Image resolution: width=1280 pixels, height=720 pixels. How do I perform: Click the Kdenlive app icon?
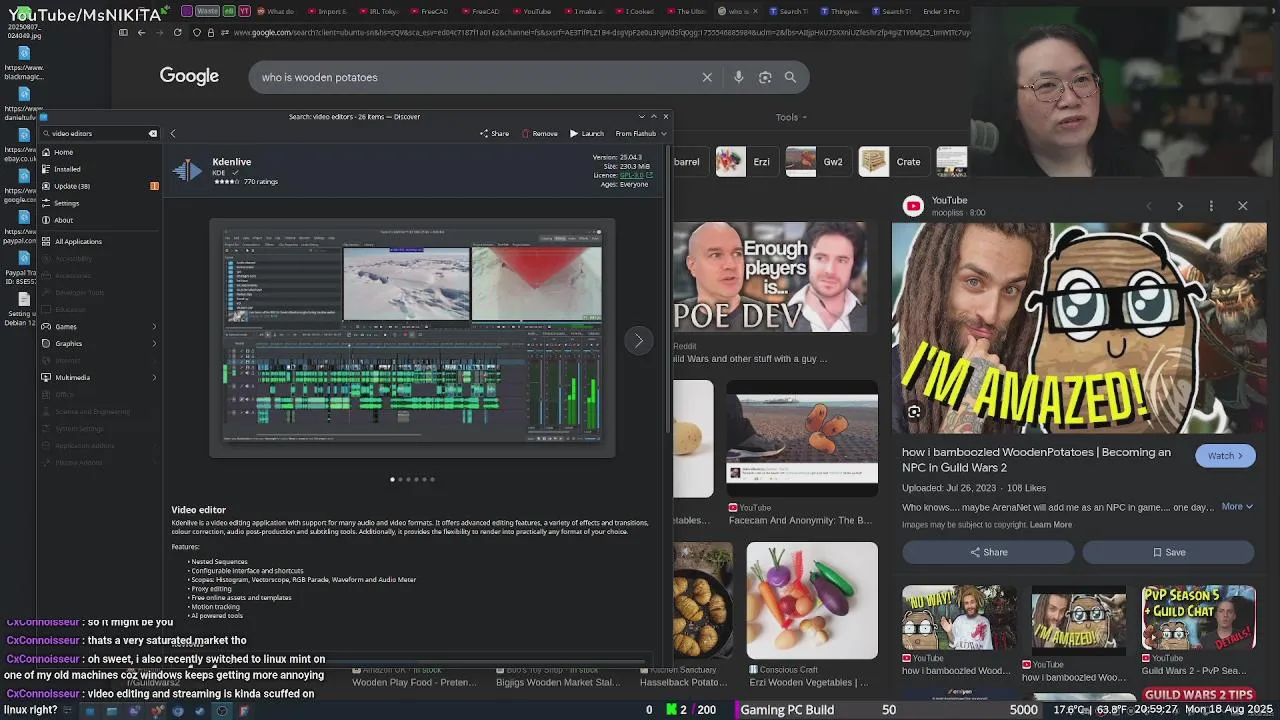187,170
